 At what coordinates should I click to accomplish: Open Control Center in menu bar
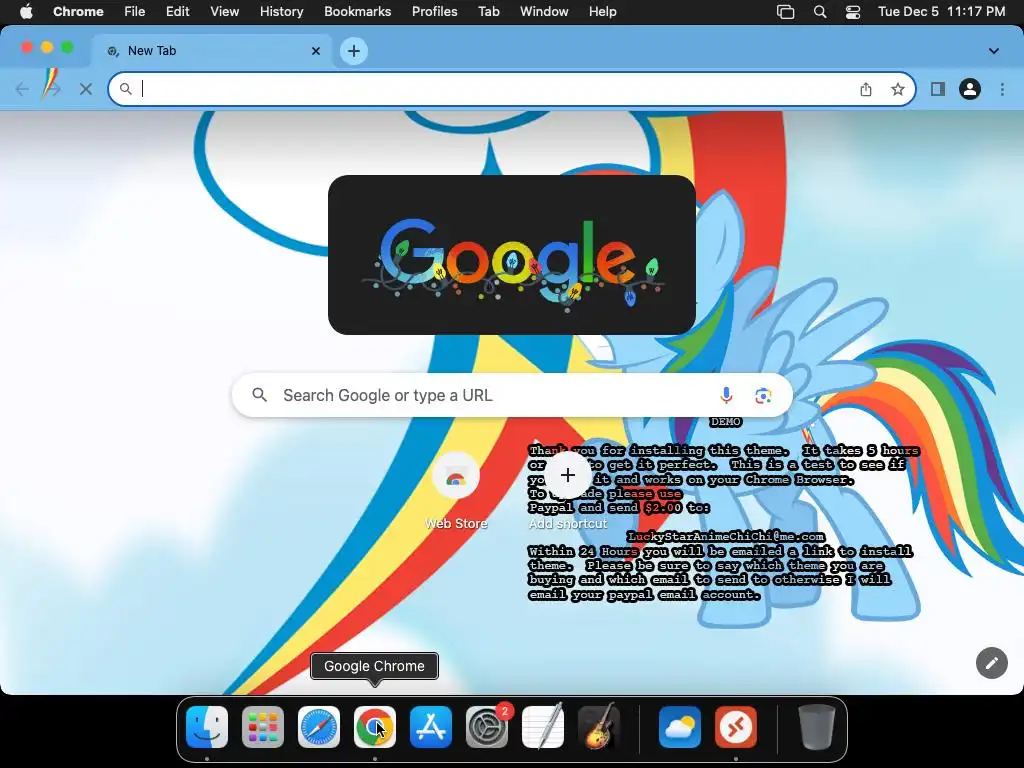(853, 12)
